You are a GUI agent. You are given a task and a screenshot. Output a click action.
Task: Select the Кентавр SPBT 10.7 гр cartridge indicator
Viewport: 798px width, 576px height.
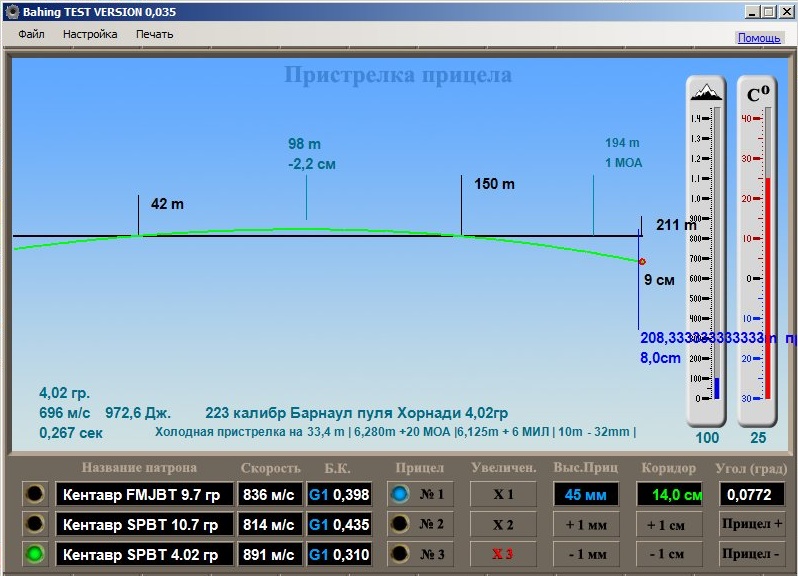coord(35,524)
